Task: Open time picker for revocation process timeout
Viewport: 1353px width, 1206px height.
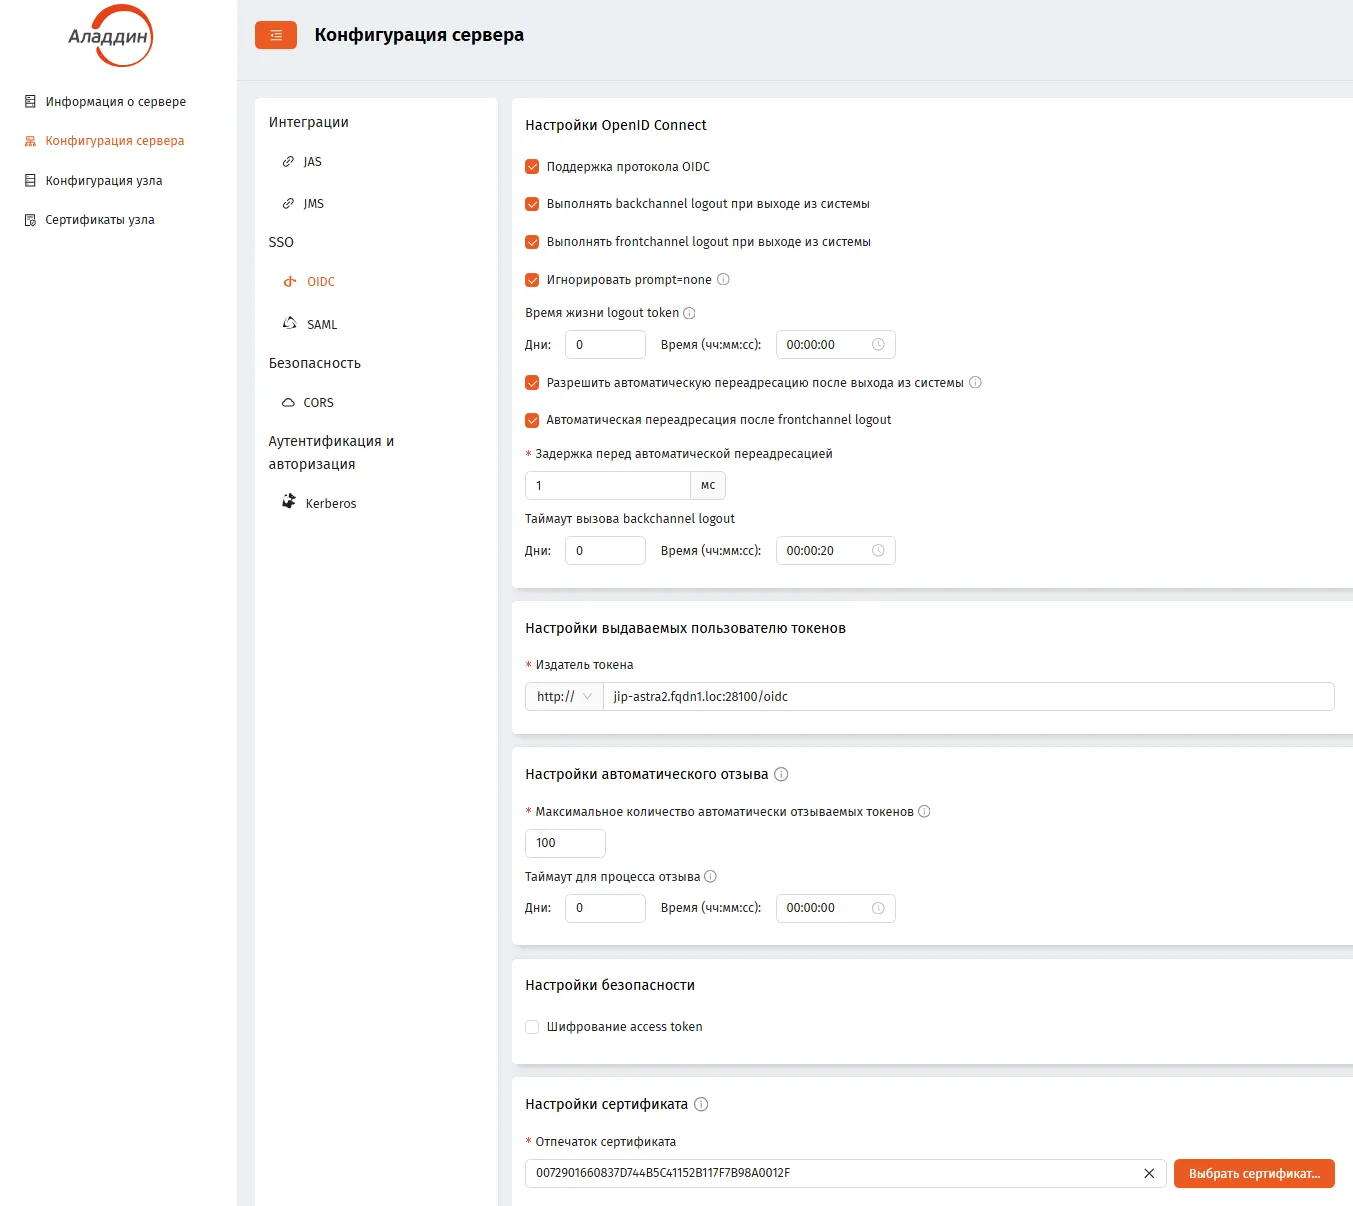Action: pyautogui.click(x=835, y=908)
